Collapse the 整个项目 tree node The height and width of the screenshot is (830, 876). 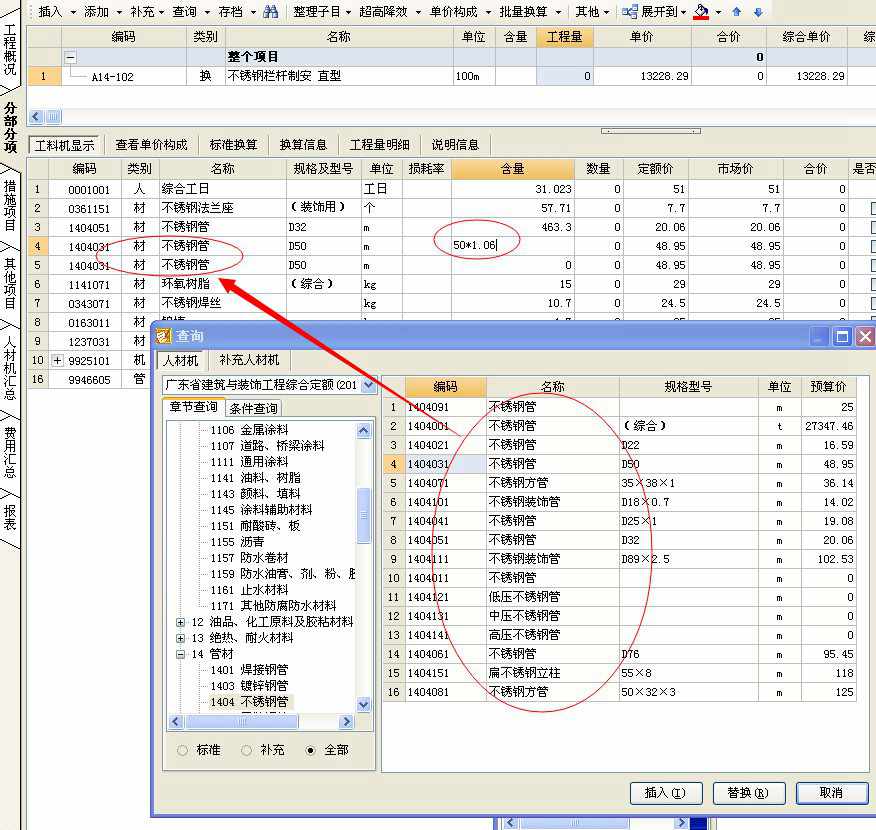point(70,57)
